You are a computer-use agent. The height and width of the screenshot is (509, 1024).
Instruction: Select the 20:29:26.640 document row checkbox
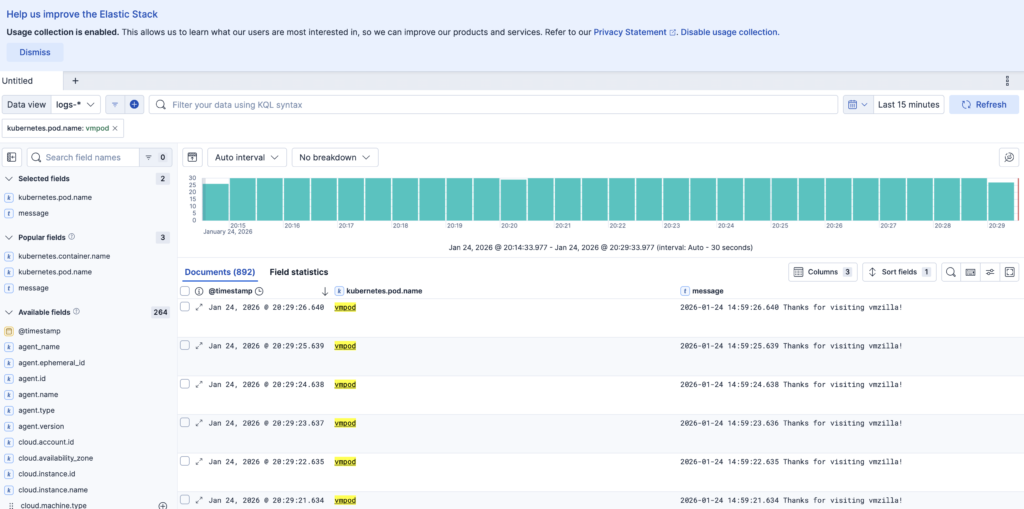click(x=184, y=307)
